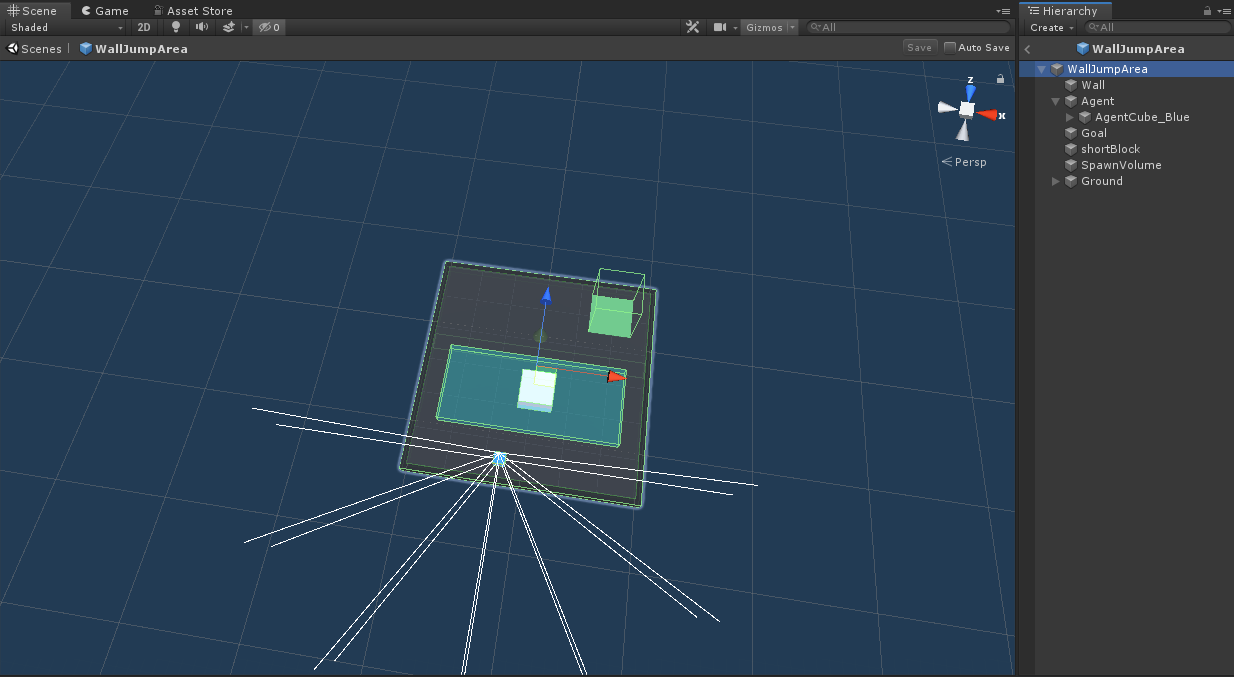Click the red X axis cone of the orientation gizmo
The width and height of the screenshot is (1234, 677).
click(987, 114)
